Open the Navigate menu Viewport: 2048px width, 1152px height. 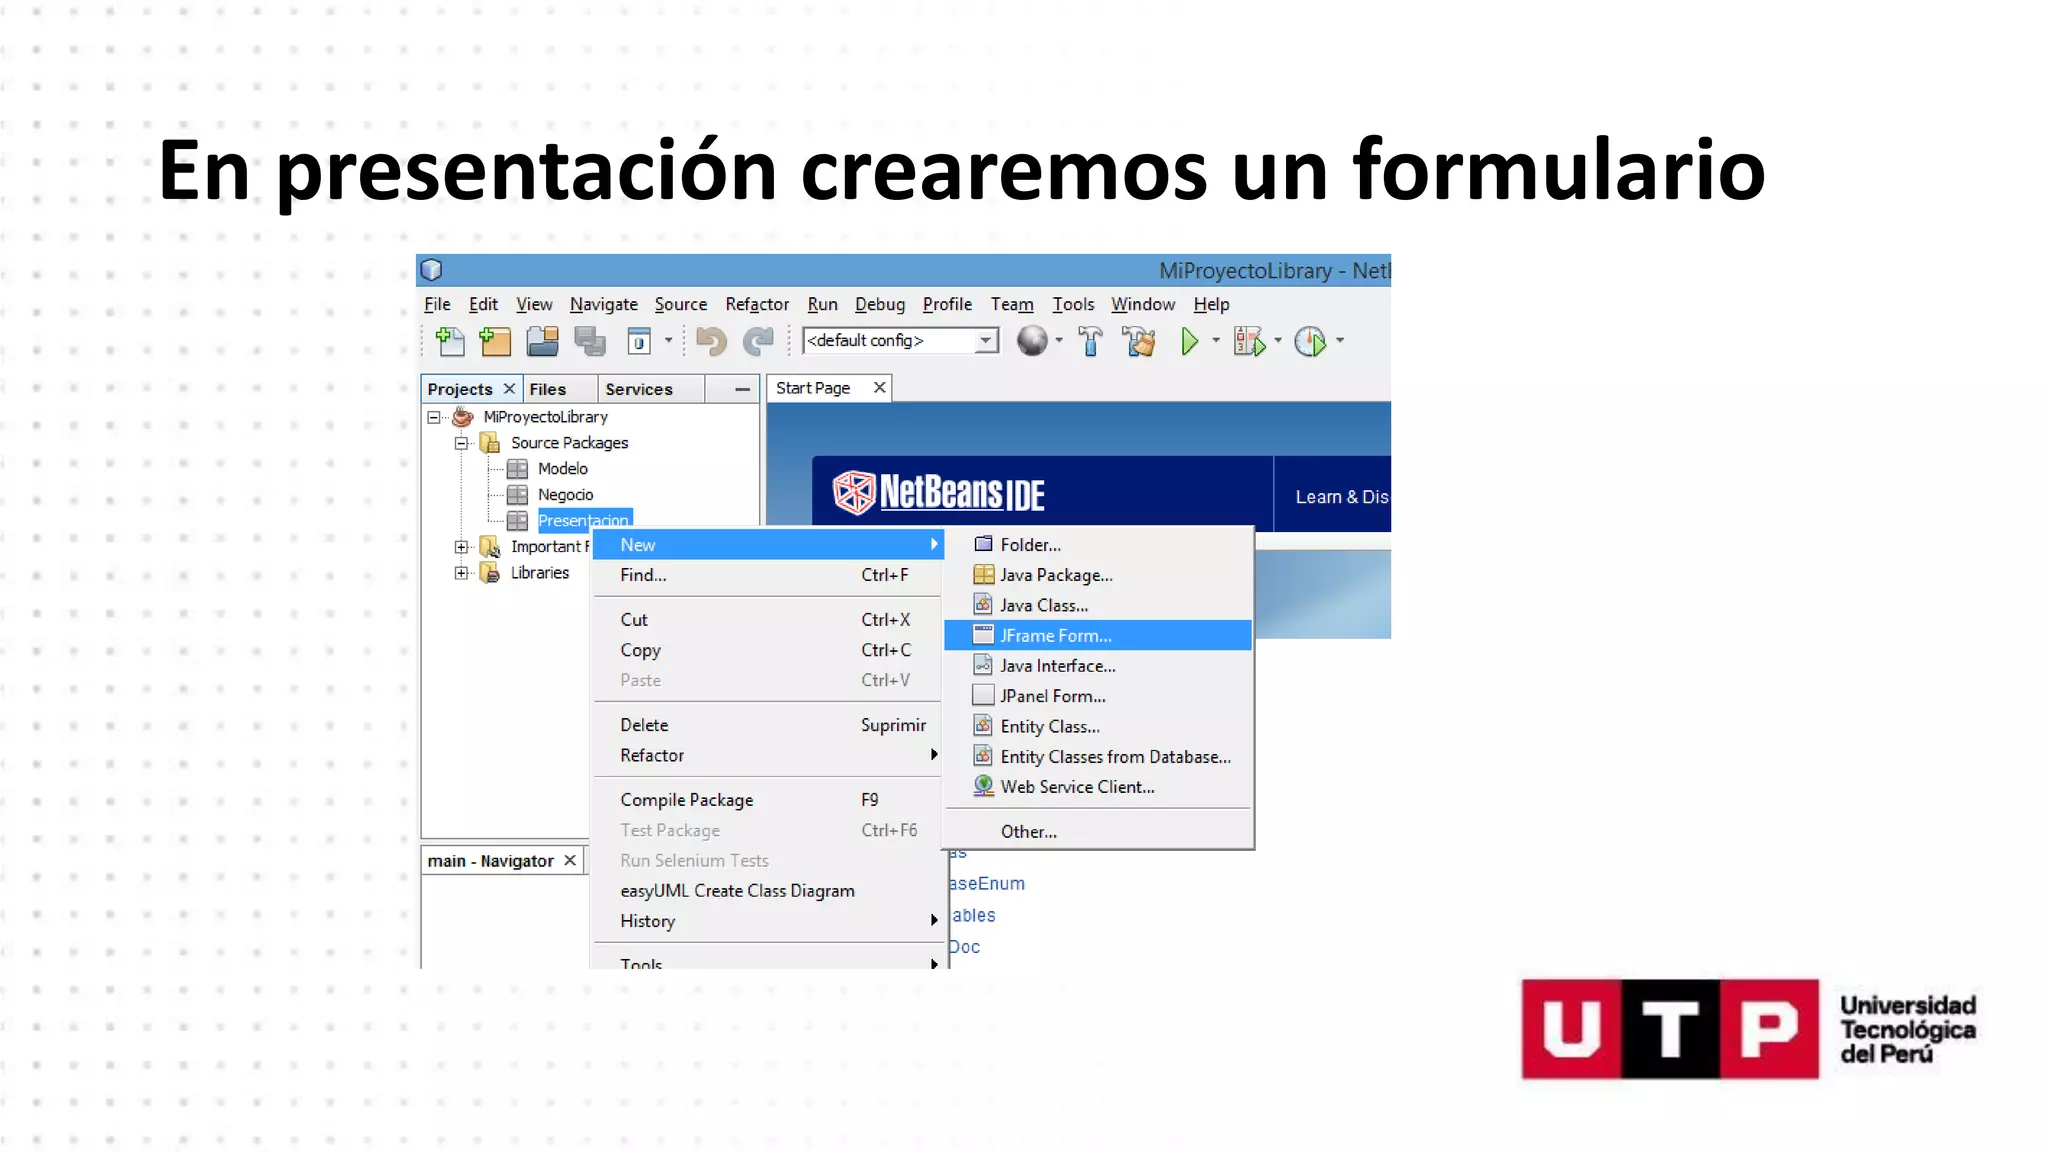pyautogui.click(x=604, y=304)
